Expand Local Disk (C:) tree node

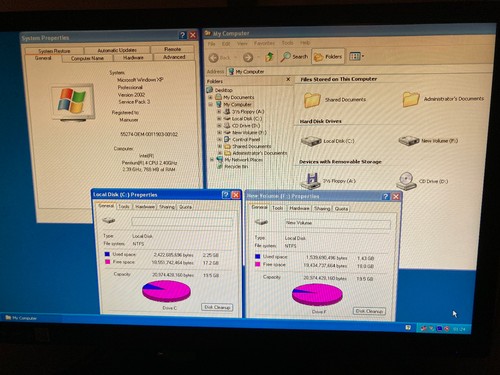click(x=219, y=119)
